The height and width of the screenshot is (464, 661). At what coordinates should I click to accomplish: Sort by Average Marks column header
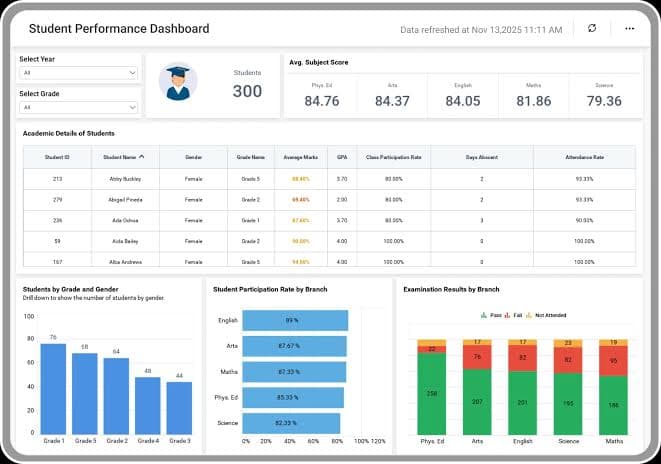(301, 157)
